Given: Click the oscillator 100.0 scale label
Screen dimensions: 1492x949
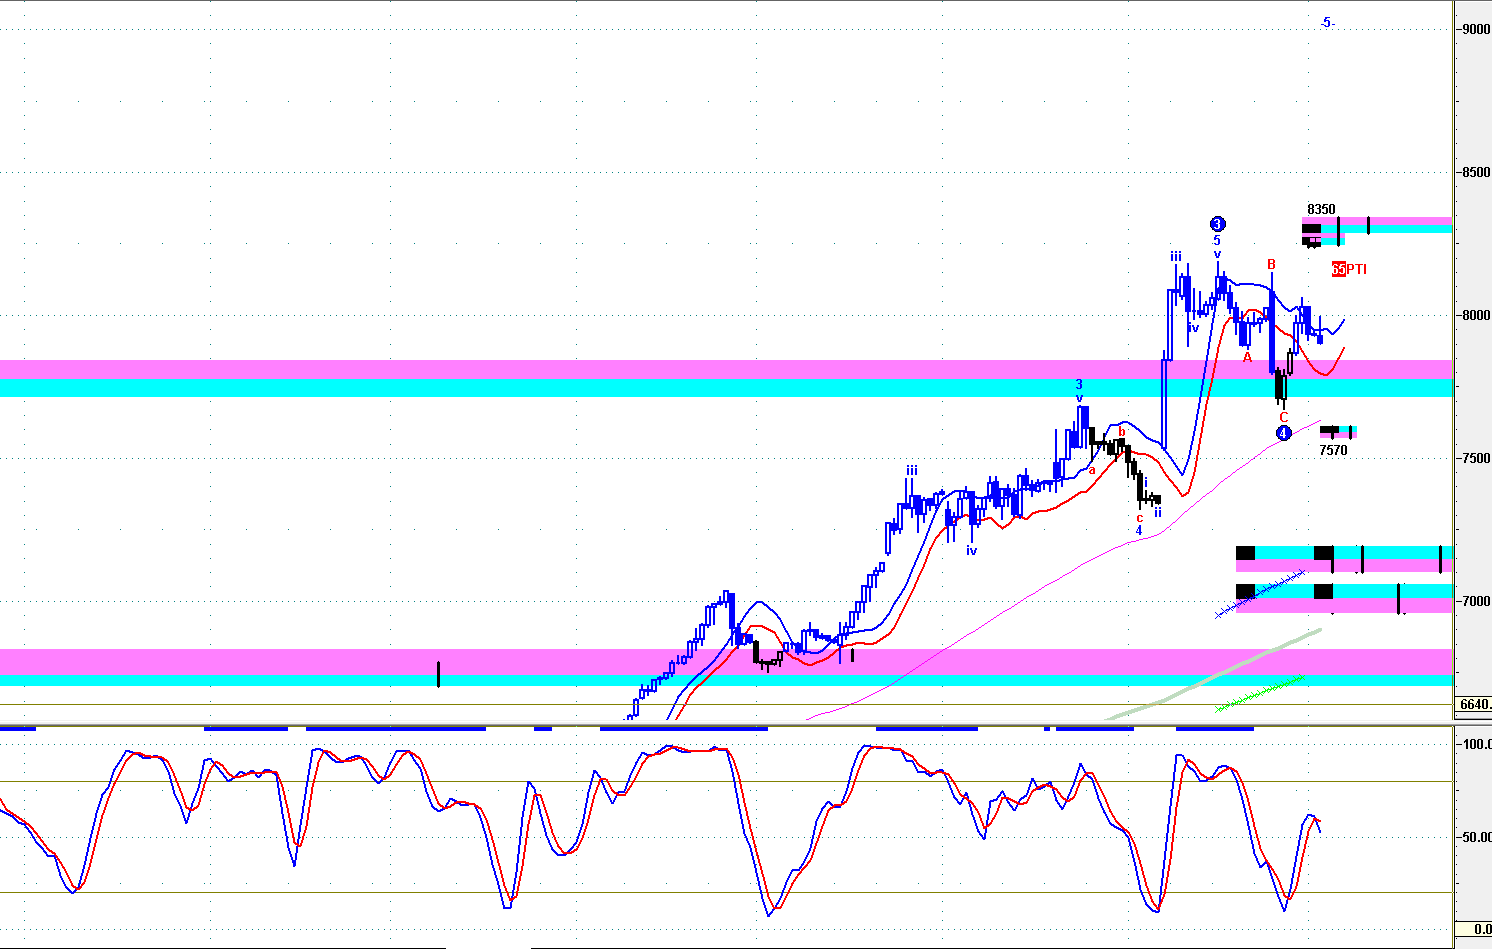Looking at the screenshot, I should pyautogui.click(x=1476, y=744).
